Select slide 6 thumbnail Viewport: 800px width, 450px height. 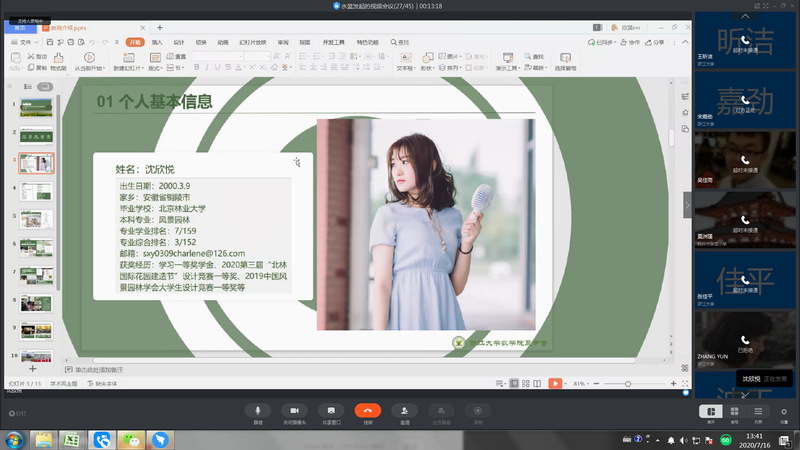[36, 247]
